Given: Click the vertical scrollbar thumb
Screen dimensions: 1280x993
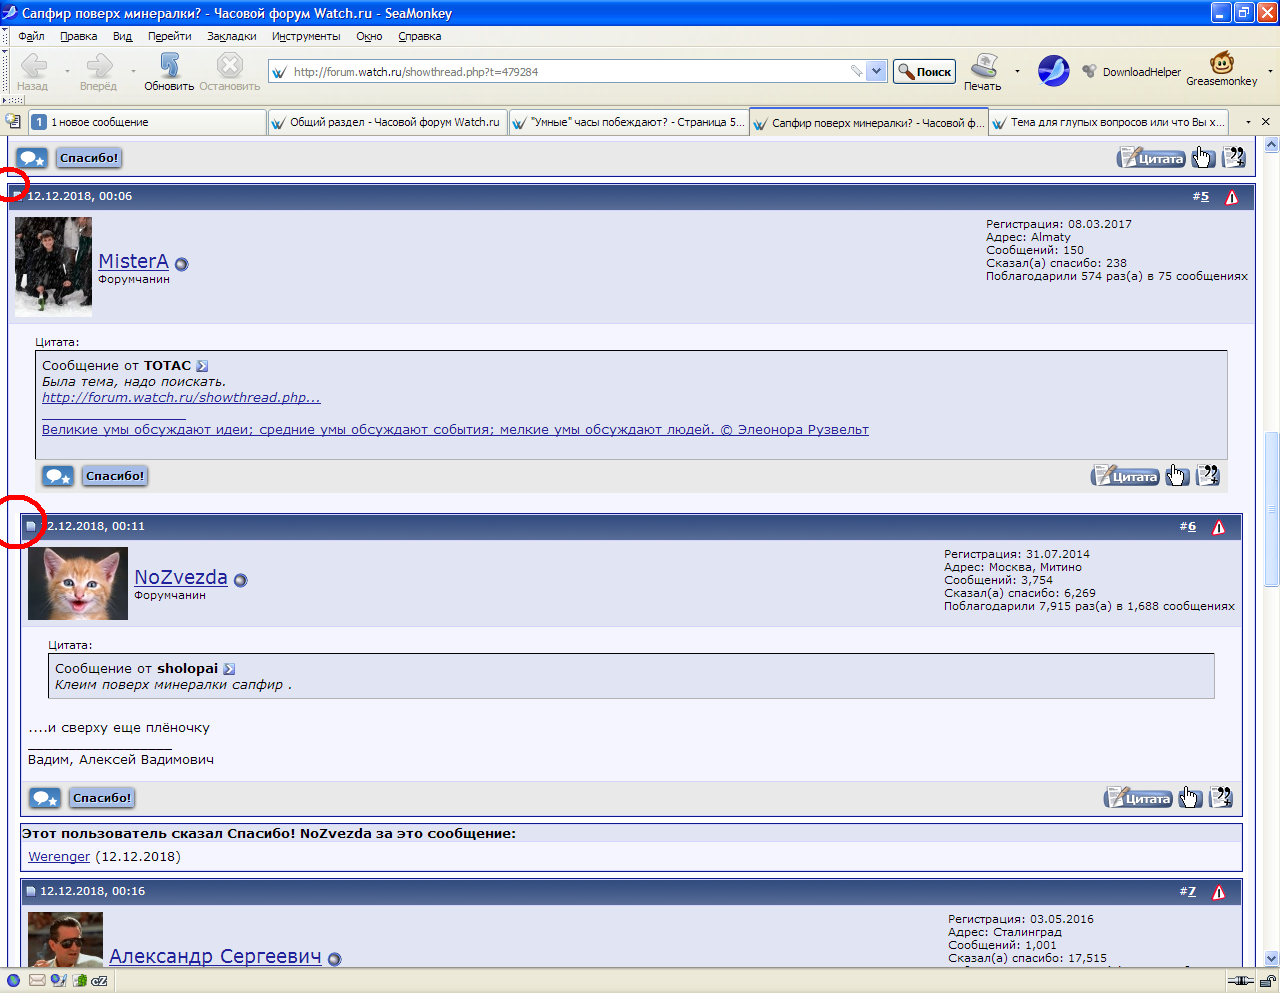Looking at the screenshot, I should [x=1271, y=510].
